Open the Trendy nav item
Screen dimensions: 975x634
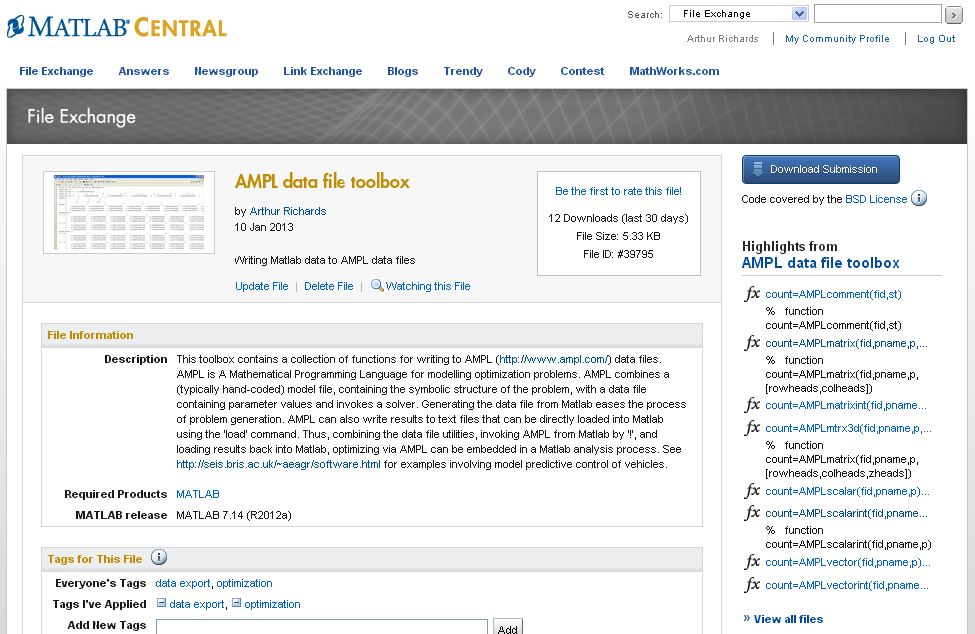point(463,71)
